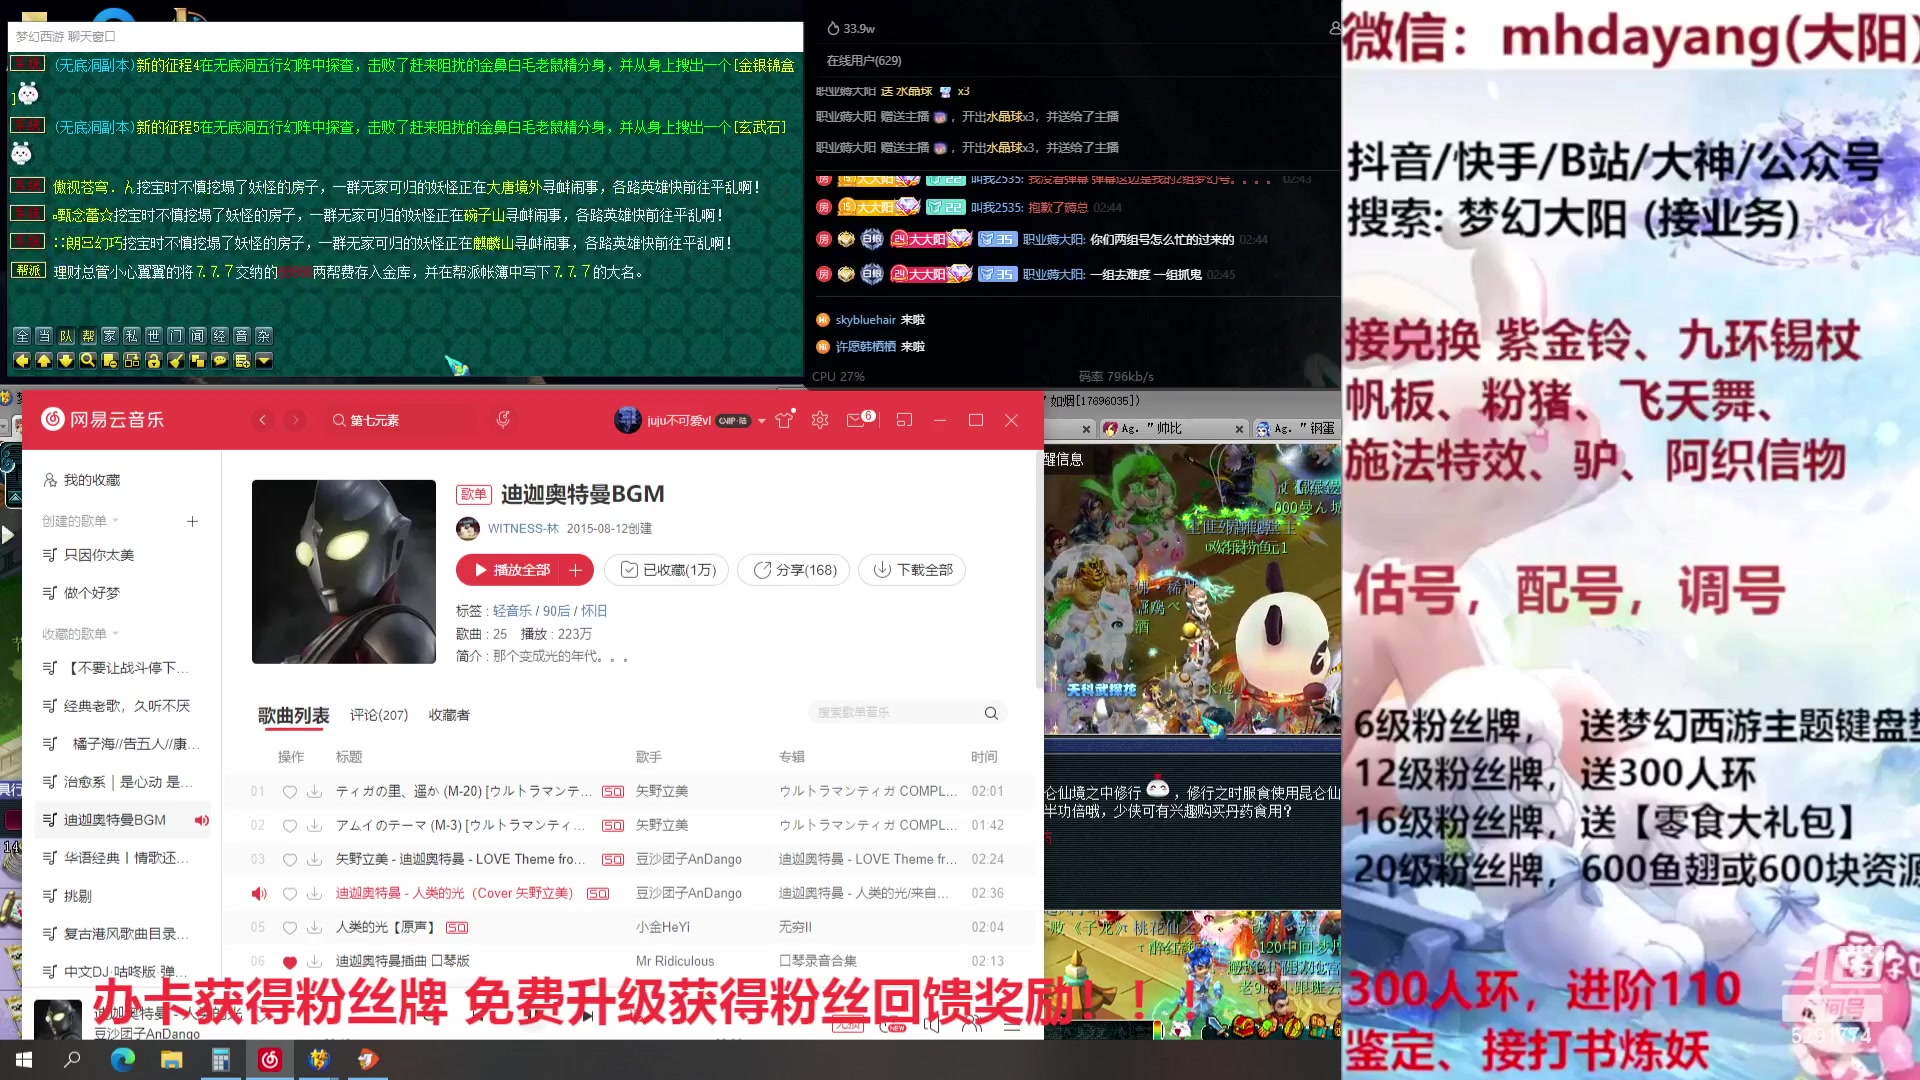Toggle the 世 world channel filter
Viewport: 1920px width, 1080px height.
(x=154, y=336)
